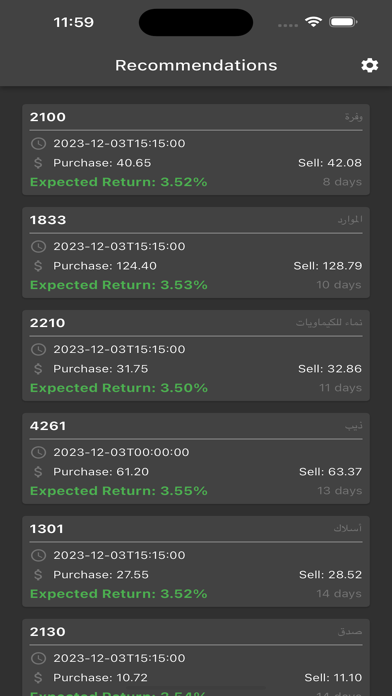392x696 pixels.
Task: Tap the dollar icon on stock 1833
Action: [x=38, y=266]
